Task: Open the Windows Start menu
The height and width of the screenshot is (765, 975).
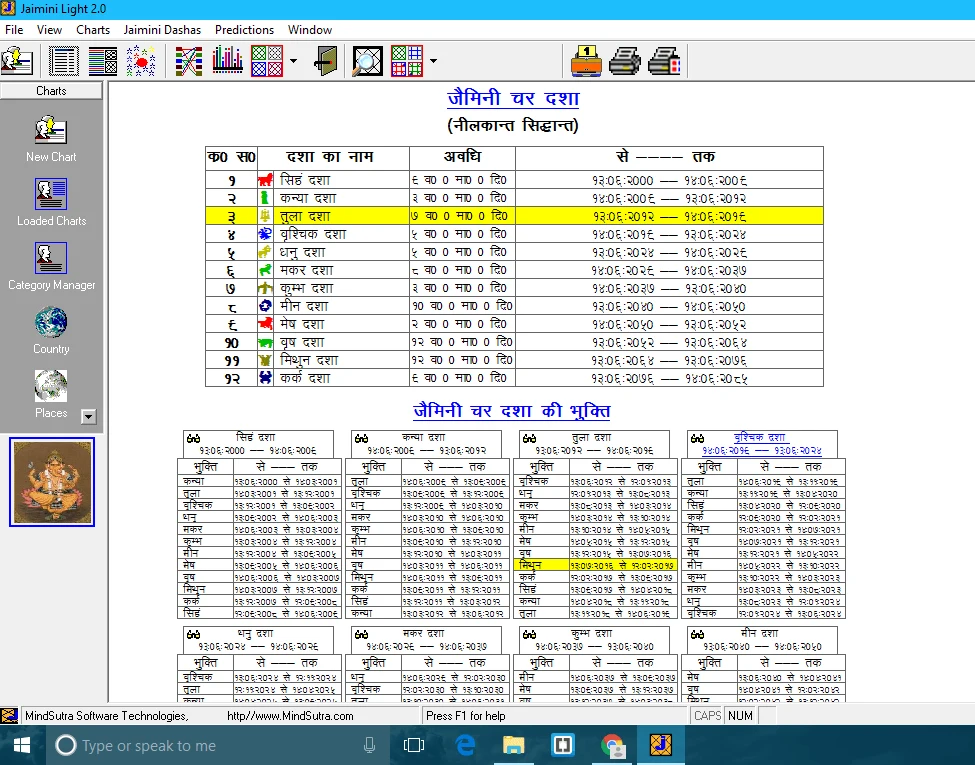Action: pyautogui.click(x=22, y=745)
